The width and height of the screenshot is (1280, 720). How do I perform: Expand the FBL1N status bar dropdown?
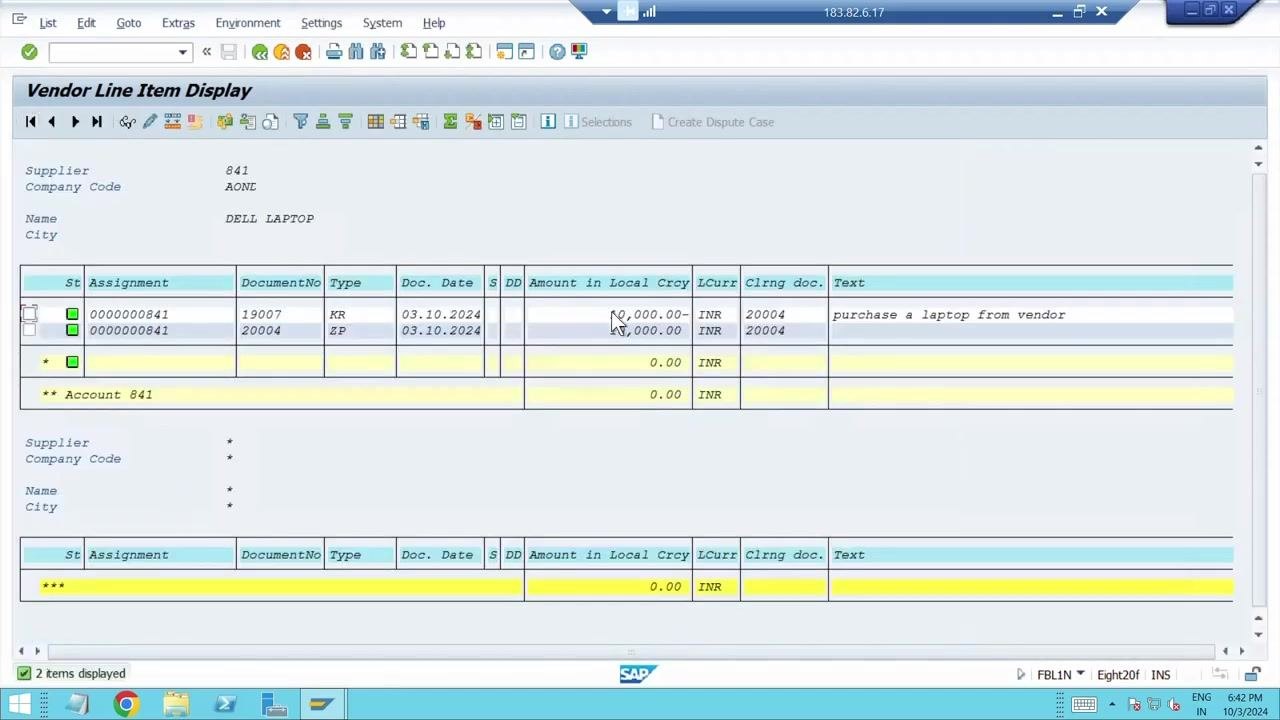coord(1080,674)
